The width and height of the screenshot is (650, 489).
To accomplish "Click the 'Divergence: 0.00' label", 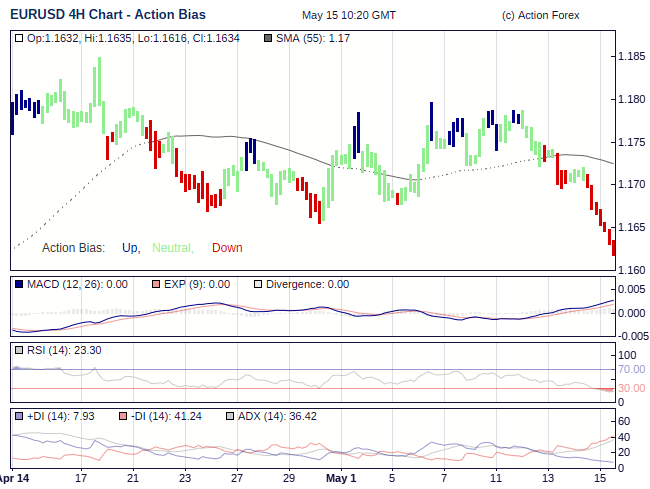I will 308,284.
